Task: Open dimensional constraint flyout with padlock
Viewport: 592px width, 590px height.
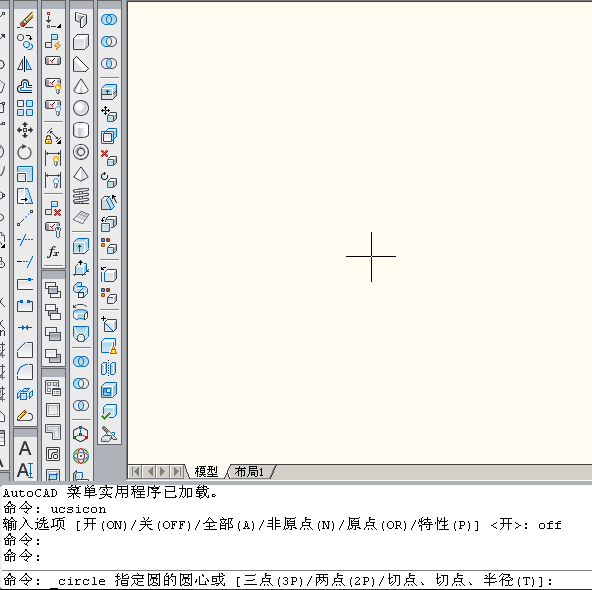Action: coord(53,136)
